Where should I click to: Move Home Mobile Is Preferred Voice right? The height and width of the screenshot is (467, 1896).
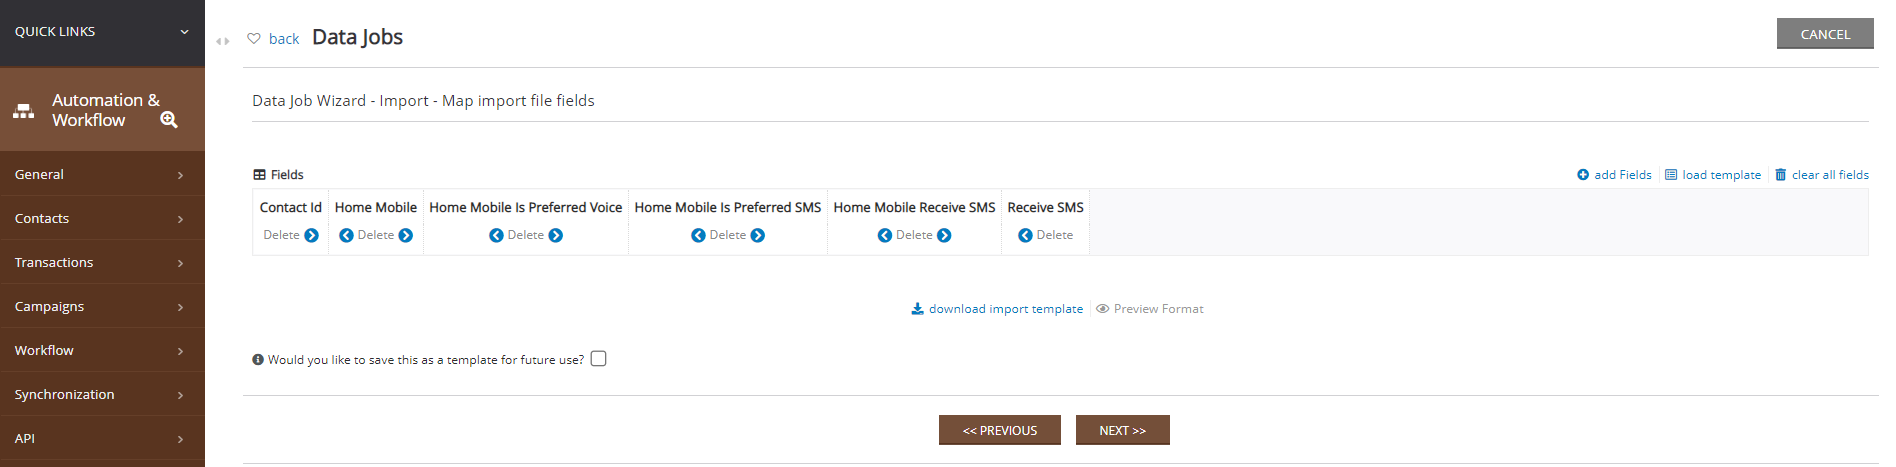tap(556, 235)
